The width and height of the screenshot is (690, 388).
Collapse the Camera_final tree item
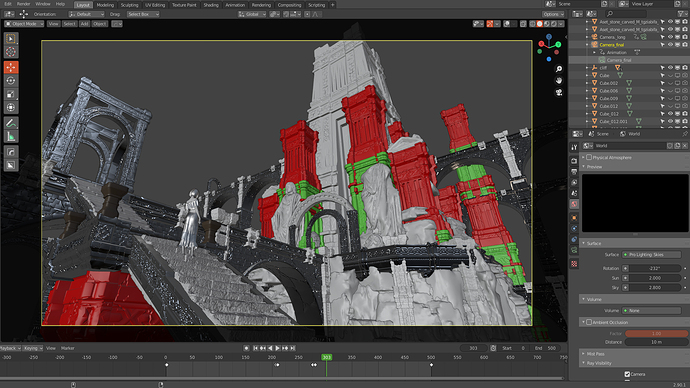point(587,45)
